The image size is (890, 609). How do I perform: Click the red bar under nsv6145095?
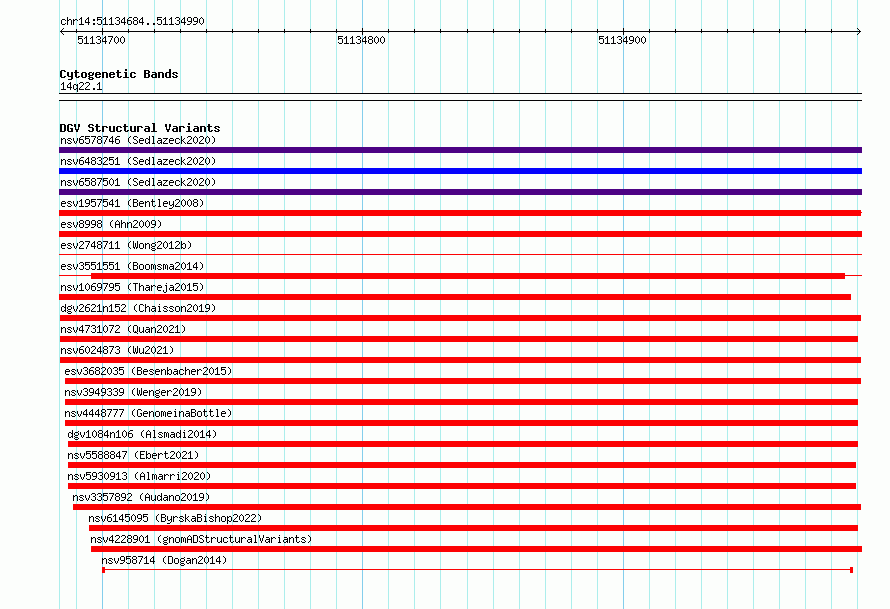tap(473, 528)
